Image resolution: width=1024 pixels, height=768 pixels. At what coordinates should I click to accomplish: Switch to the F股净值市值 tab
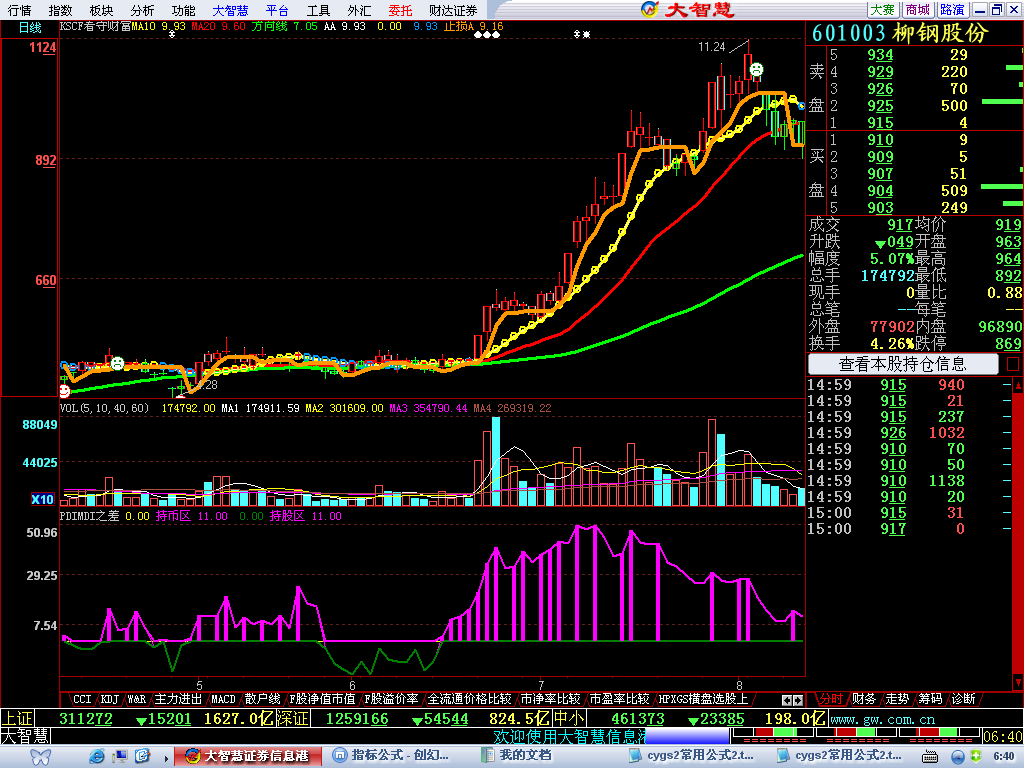coord(322,699)
